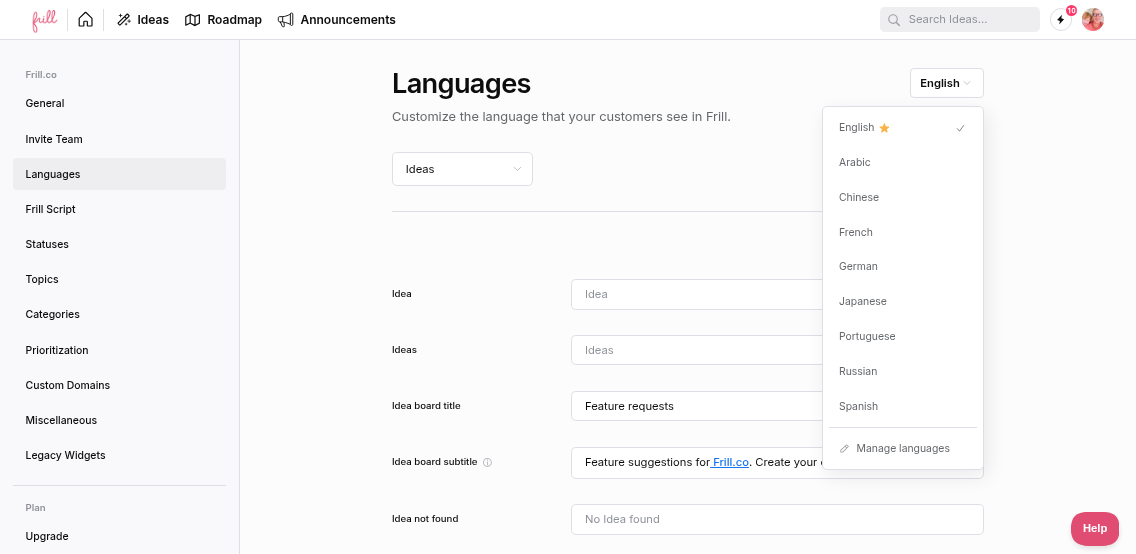Image resolution: width=1136 pixels, height=554 pixels.
Task: Open the Announcements nav item
Action: pos(336,20)
